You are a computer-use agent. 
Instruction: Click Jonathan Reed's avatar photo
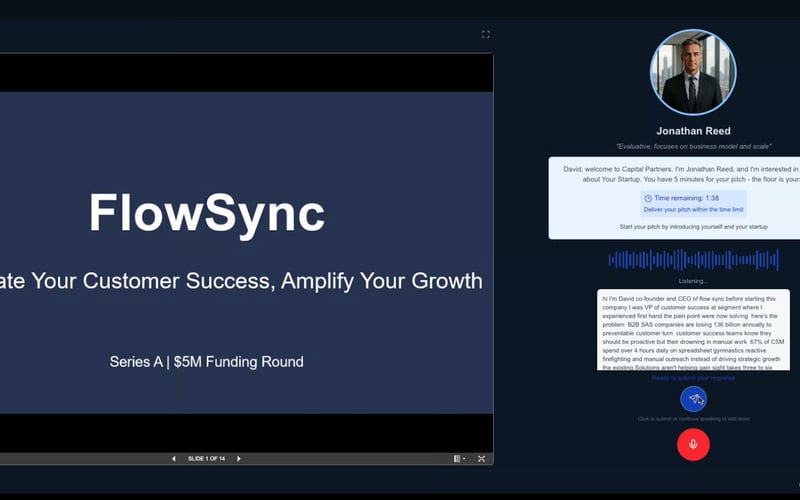click(693, 72)
